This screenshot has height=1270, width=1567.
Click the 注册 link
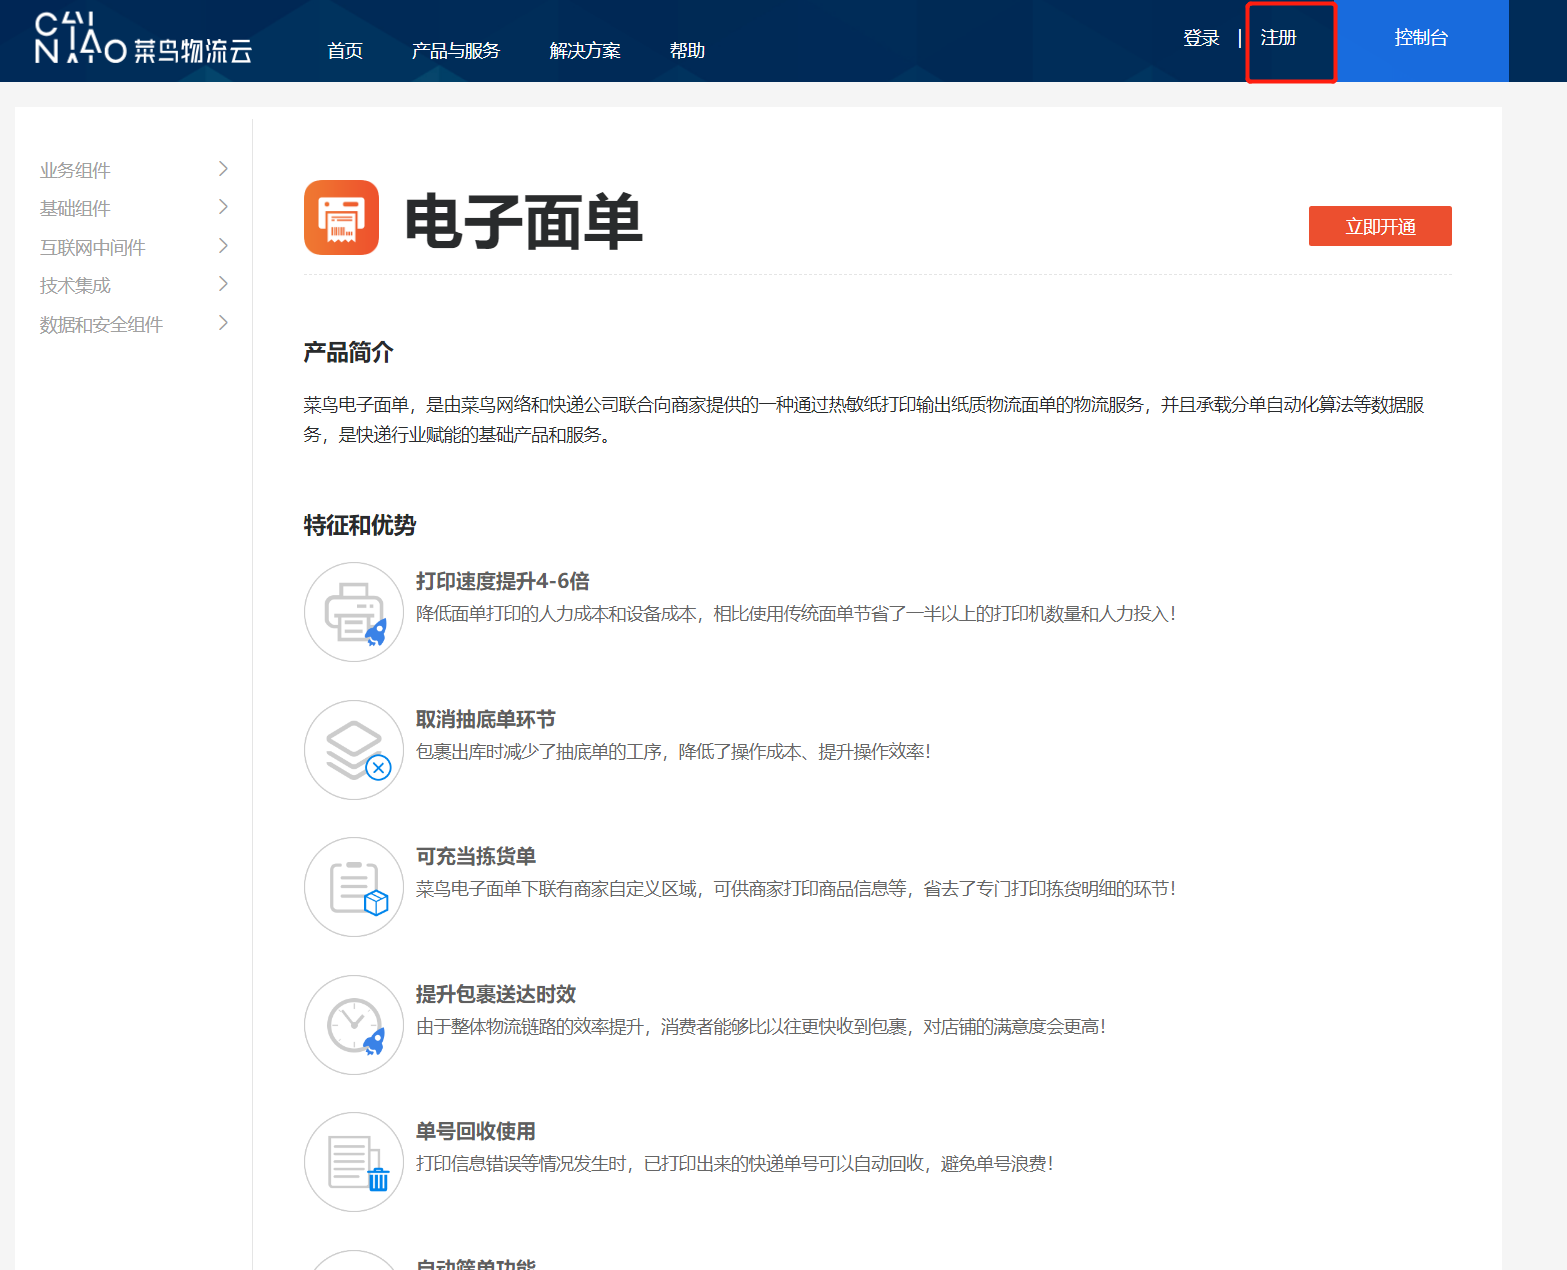1278,38
